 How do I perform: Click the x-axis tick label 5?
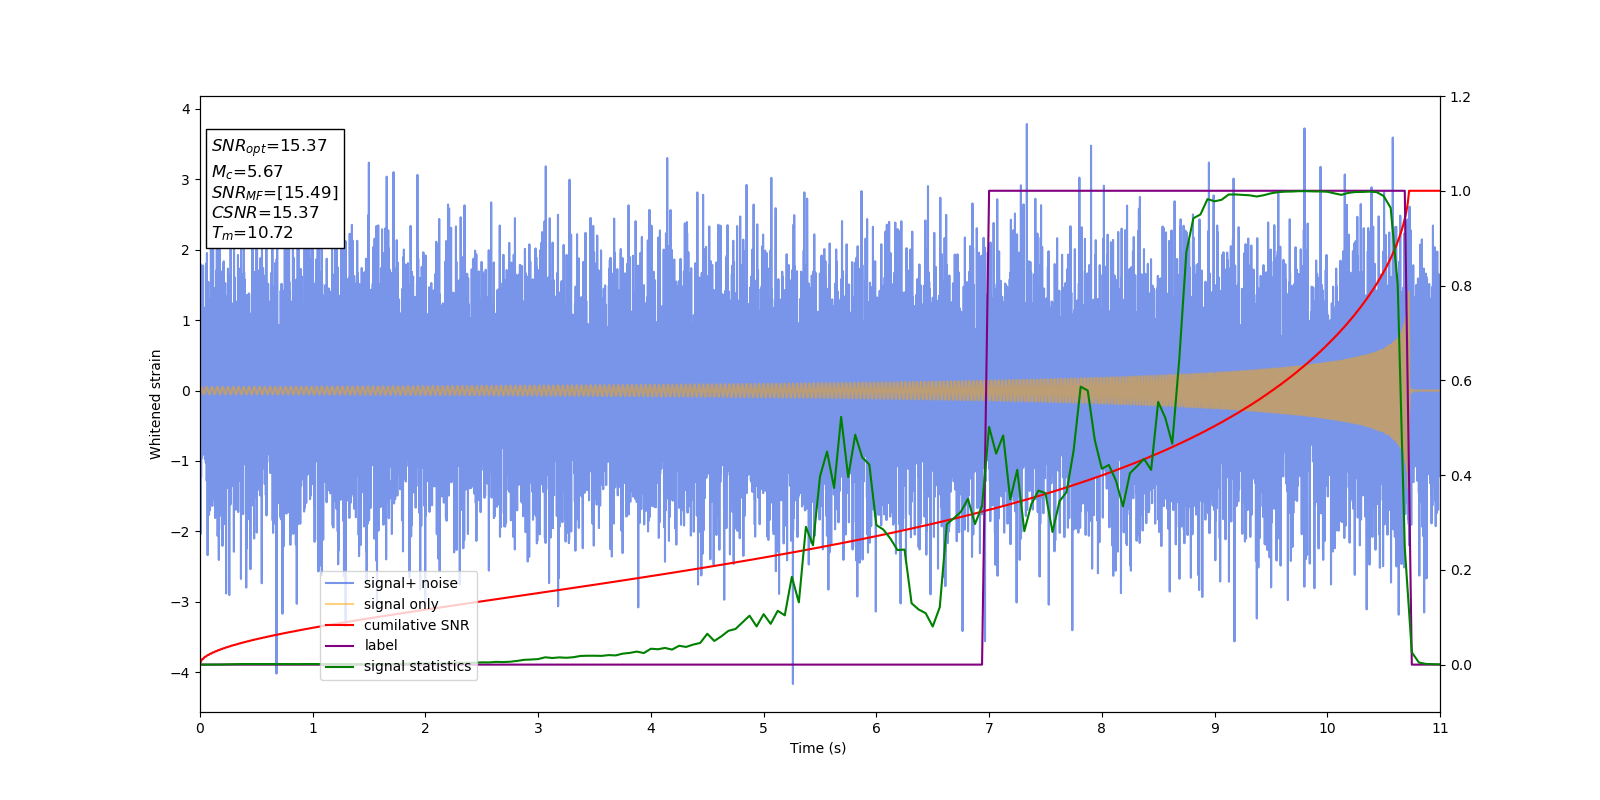pyautogui.click(x=764, y=728)
